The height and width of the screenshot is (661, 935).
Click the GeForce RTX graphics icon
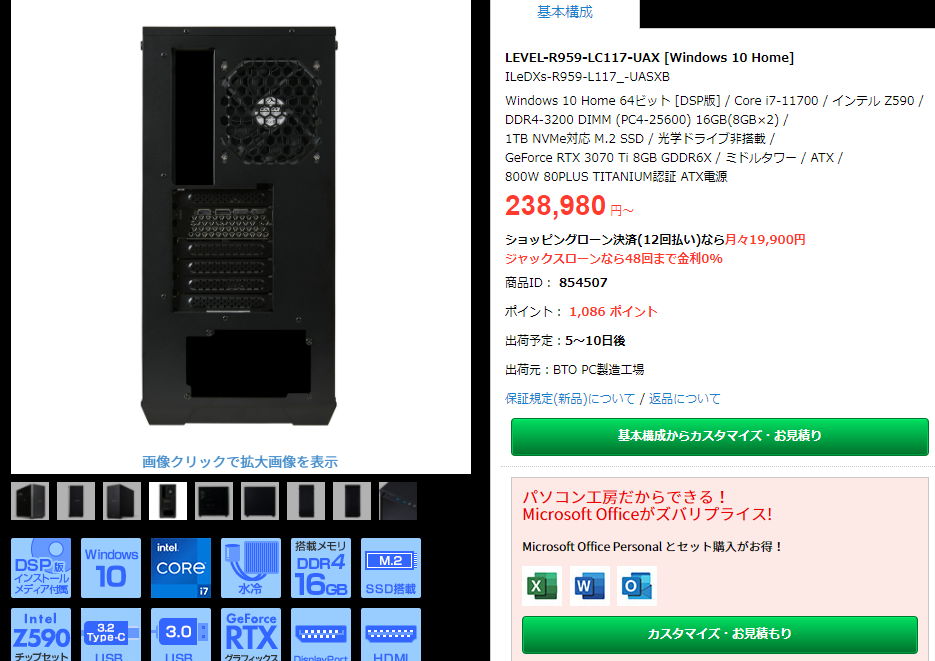click(251, 634)
